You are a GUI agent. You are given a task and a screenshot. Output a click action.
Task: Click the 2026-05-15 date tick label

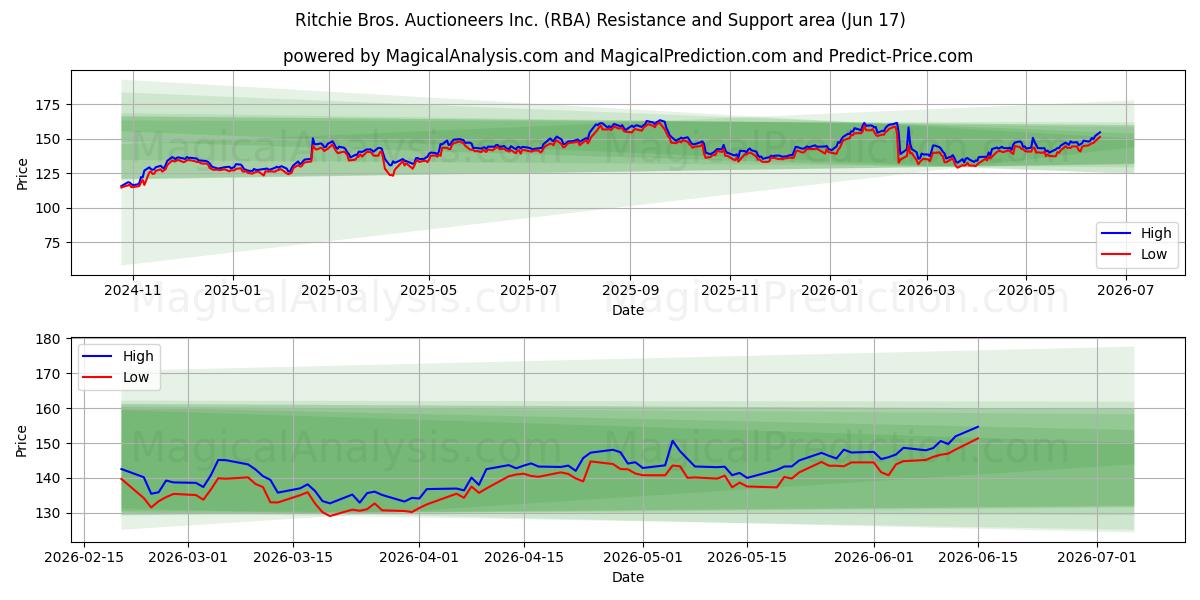(x=747, y=556)
